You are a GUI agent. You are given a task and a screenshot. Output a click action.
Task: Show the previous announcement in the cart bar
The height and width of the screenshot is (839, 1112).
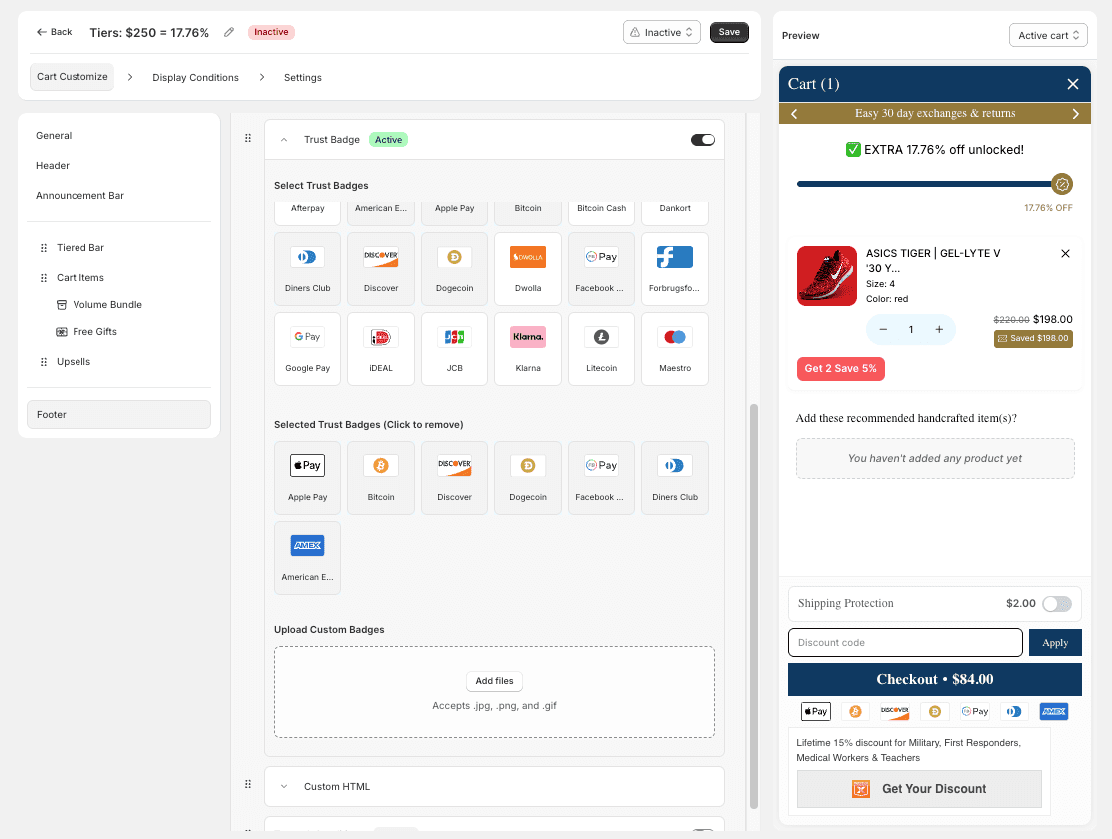click(794, 113)
